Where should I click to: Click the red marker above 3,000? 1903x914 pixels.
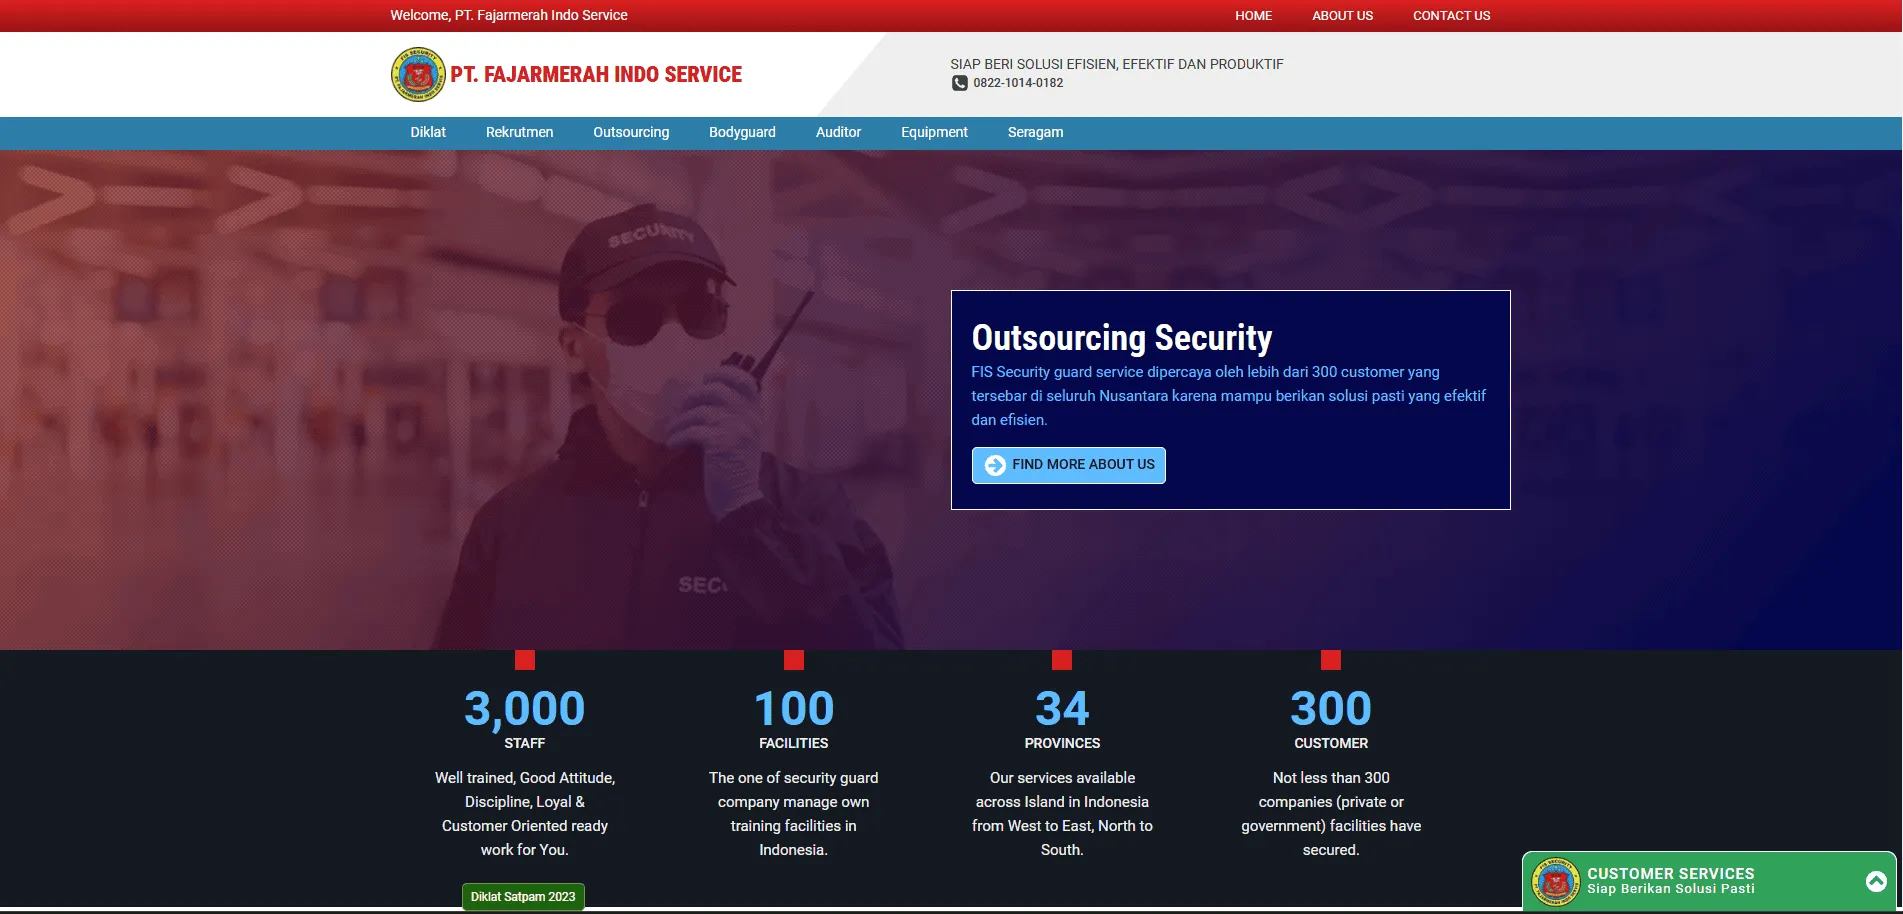click(x=524, y=660)
